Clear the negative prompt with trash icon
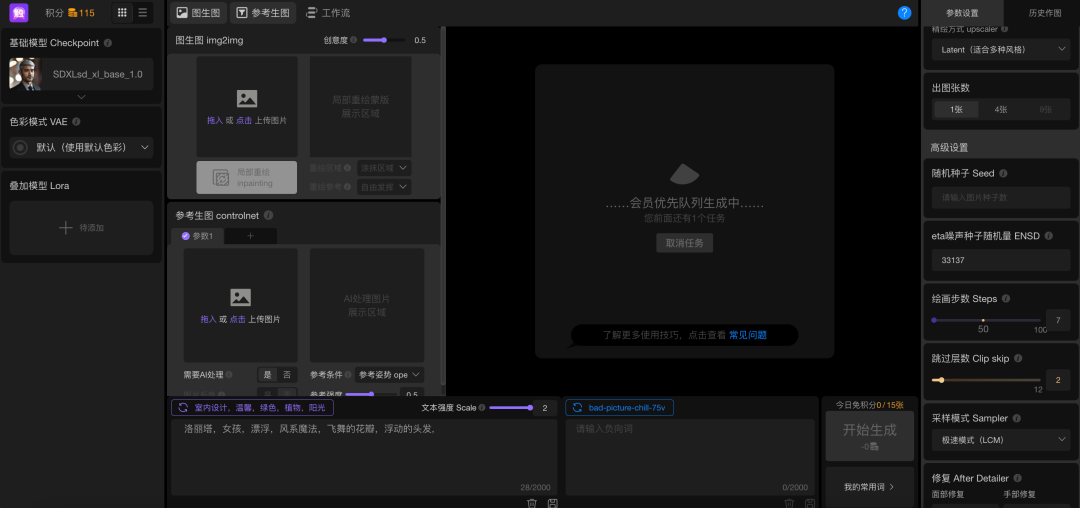 coord(789,503)
